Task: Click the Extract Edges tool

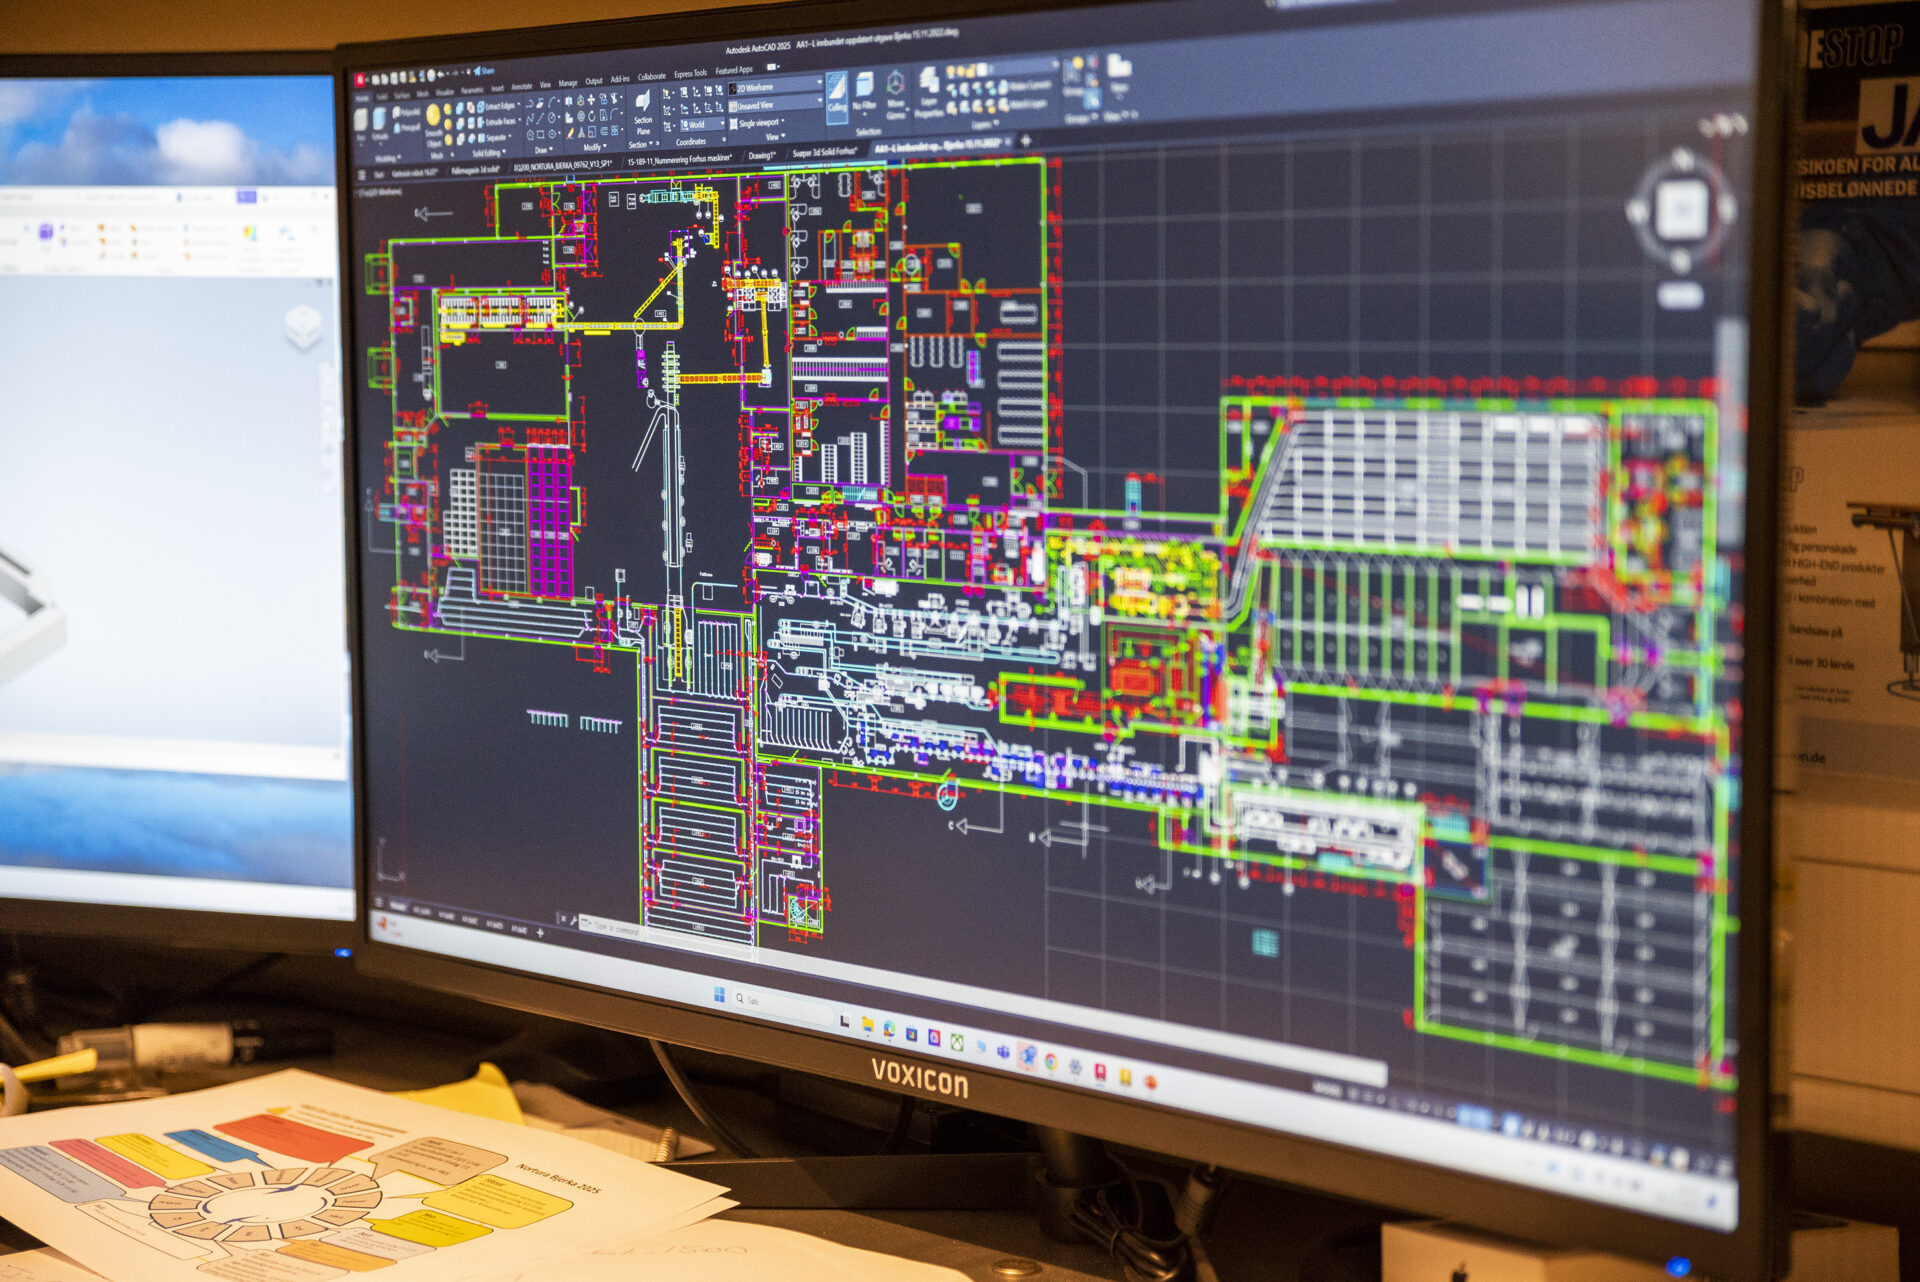Action: tap(497, 106)
